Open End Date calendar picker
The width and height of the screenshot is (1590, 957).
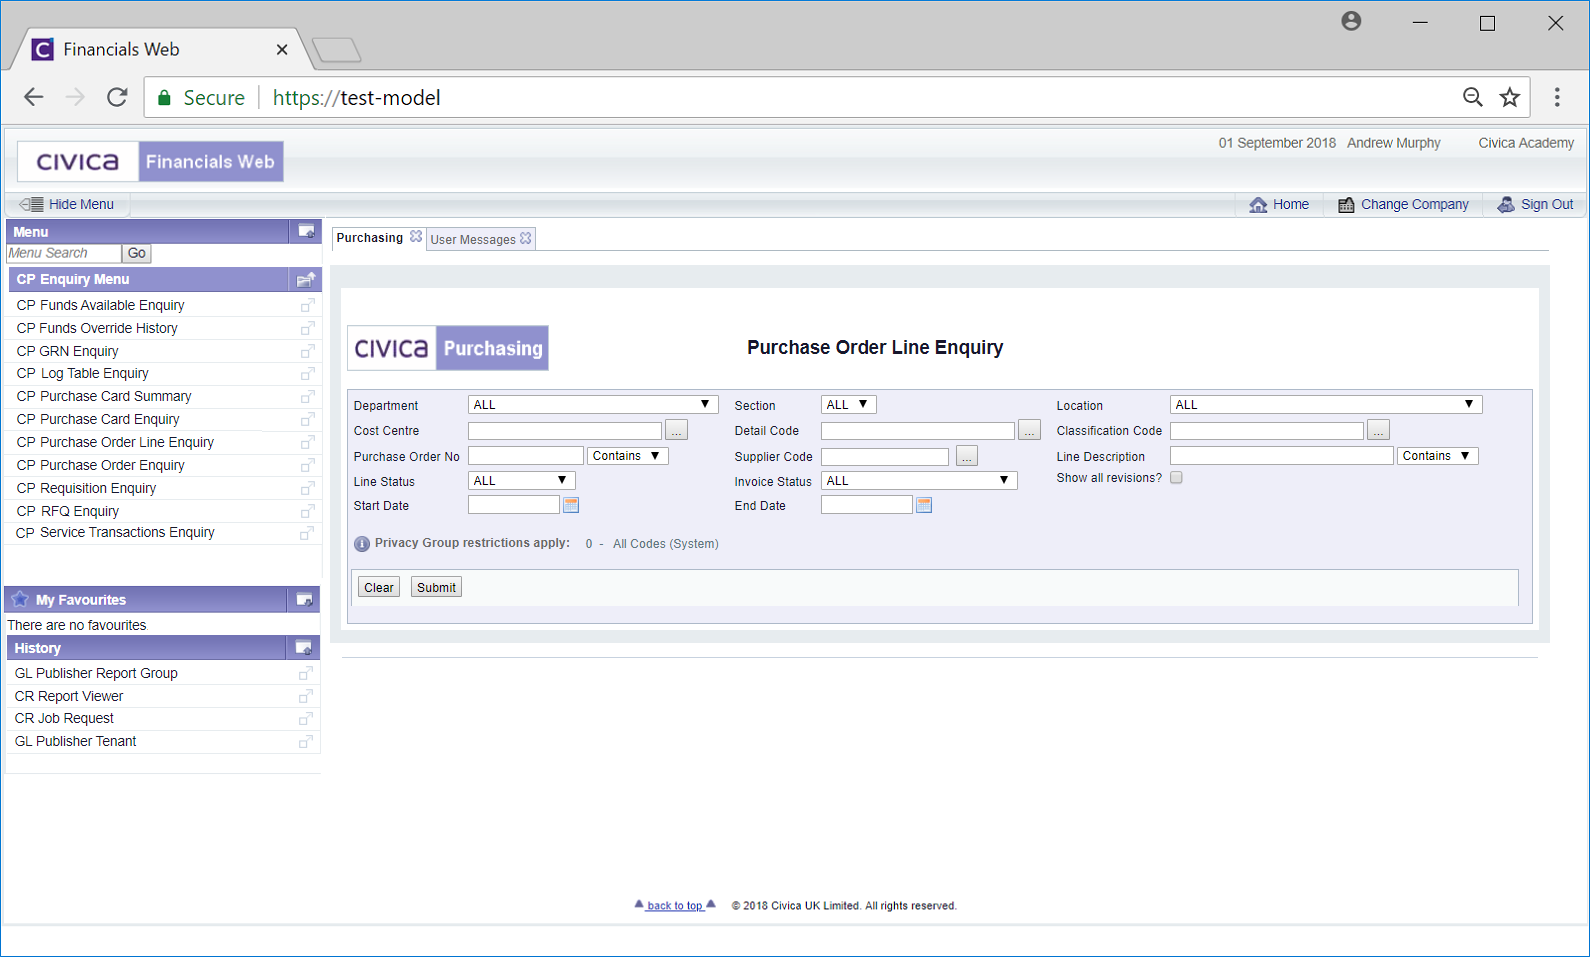point(924,505)
